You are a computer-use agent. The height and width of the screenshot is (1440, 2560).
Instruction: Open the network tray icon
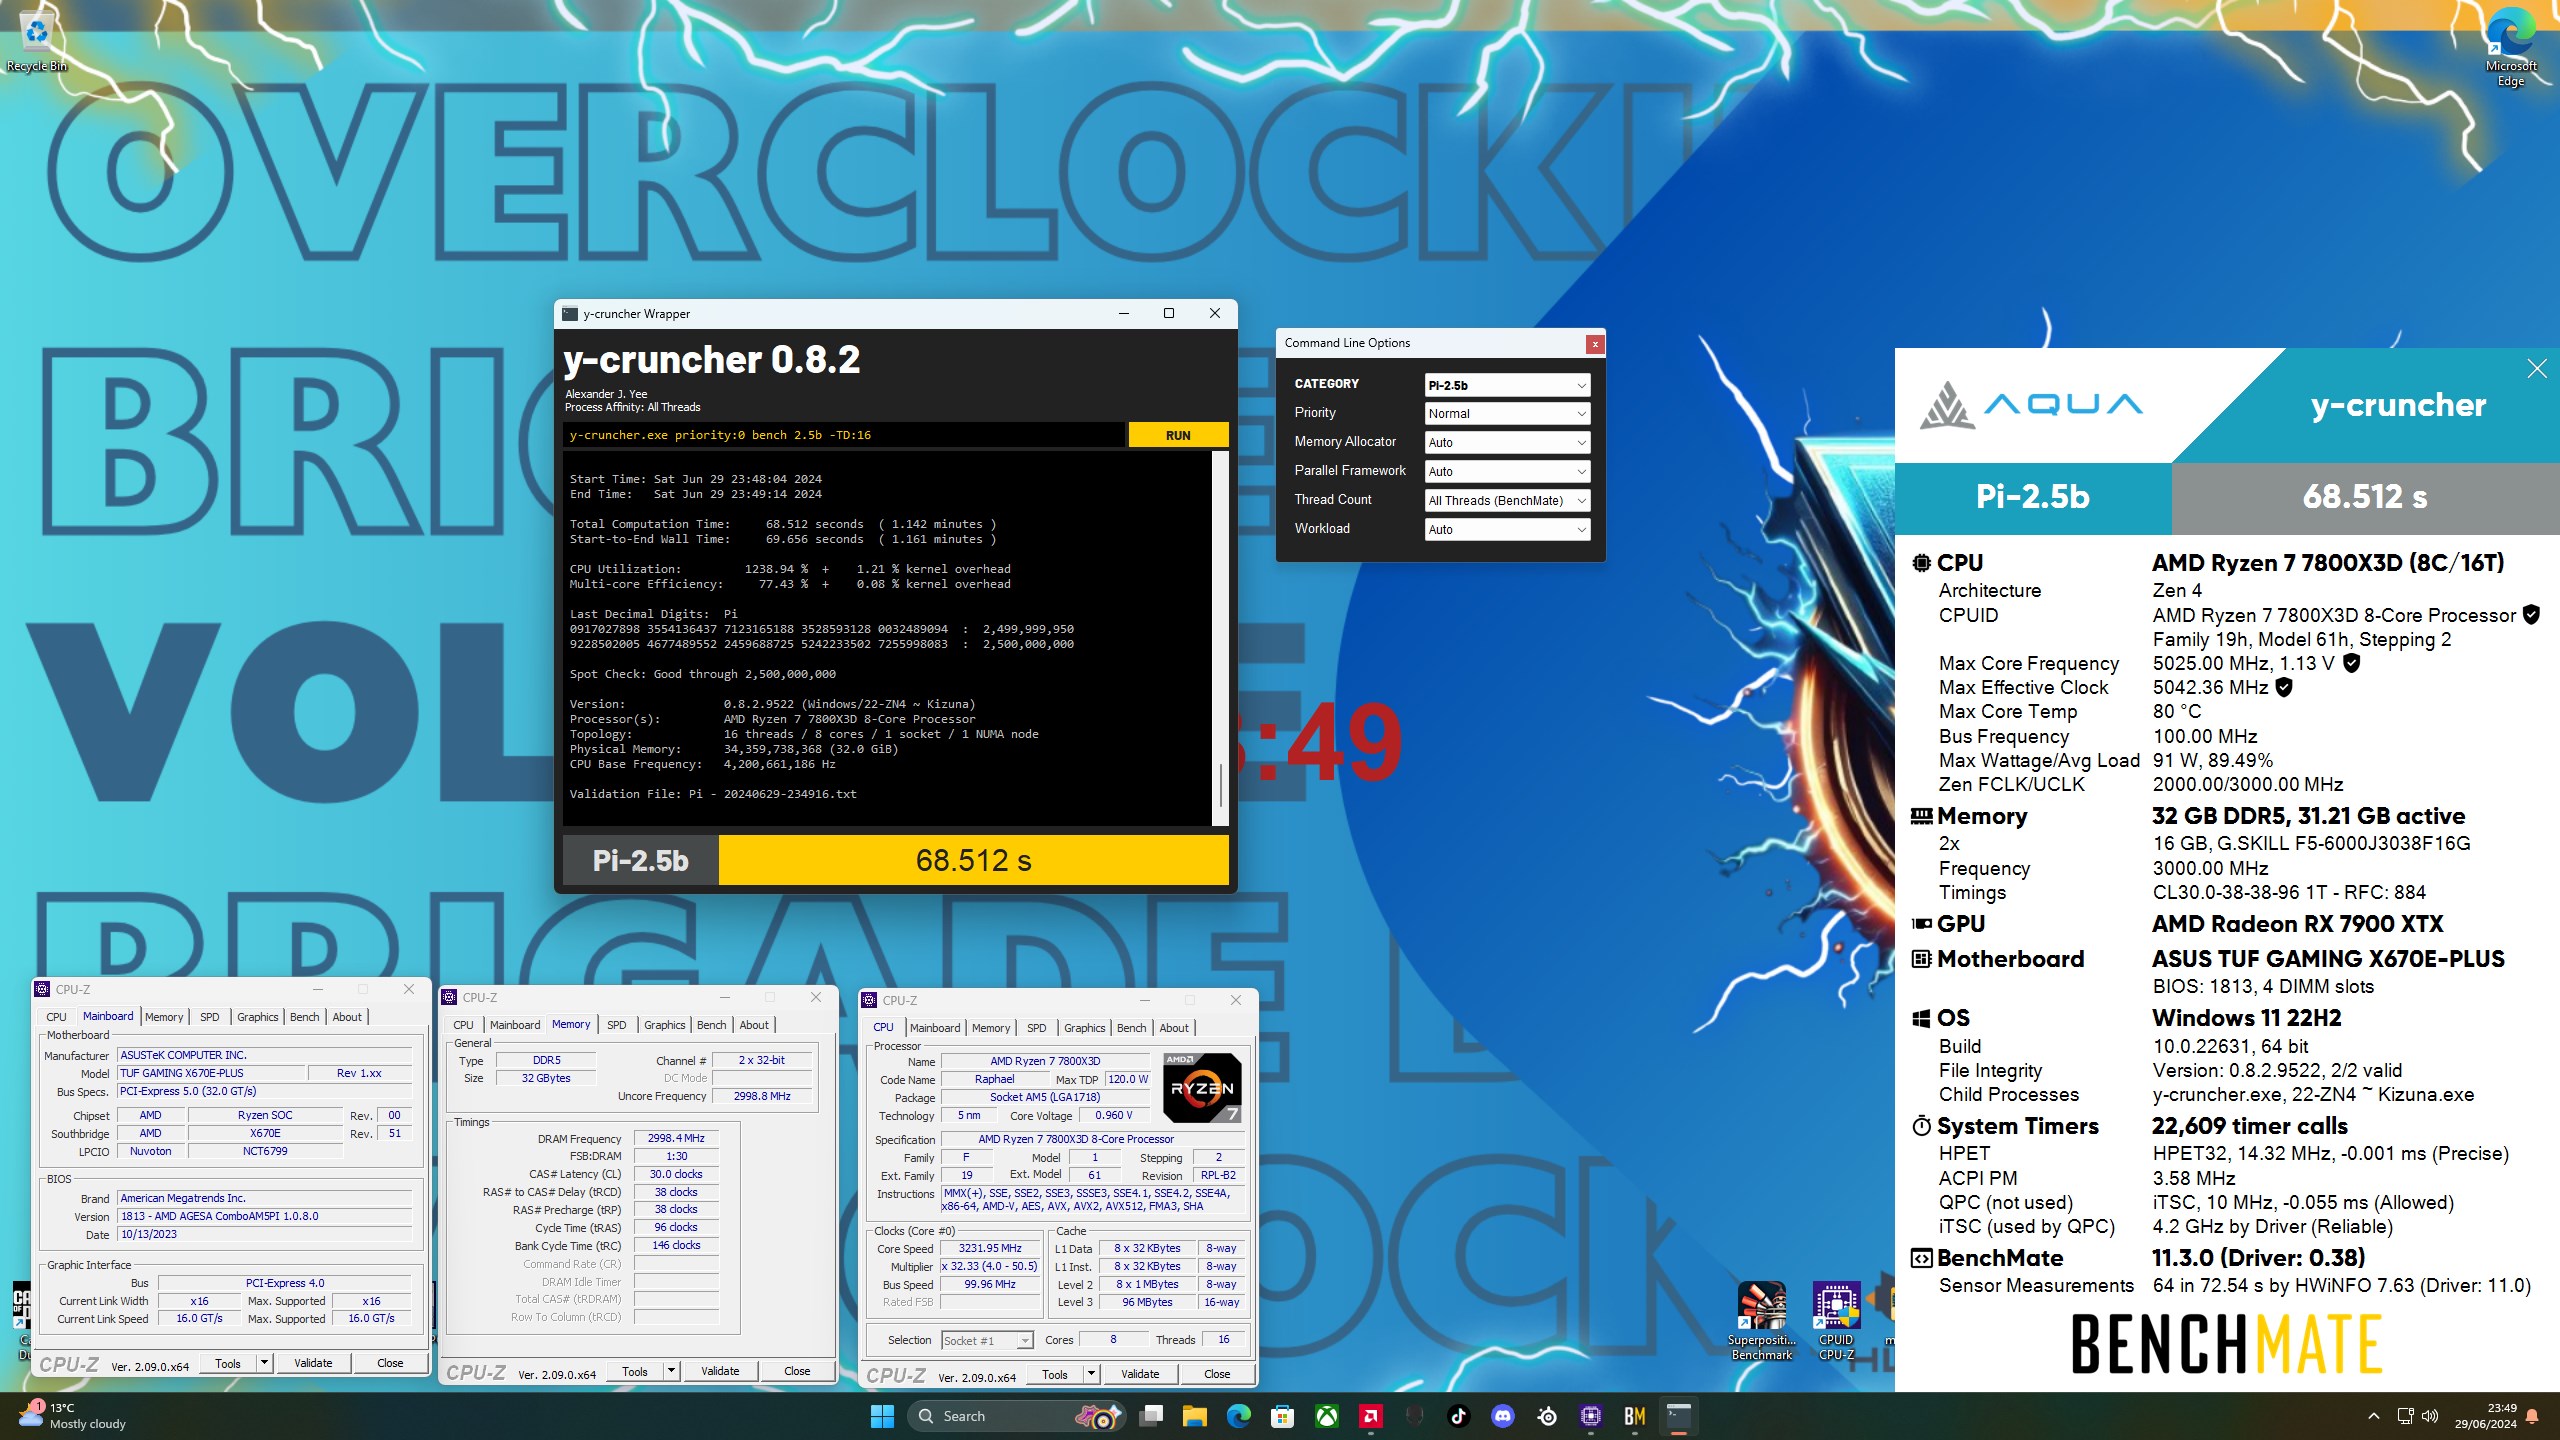pos(2406,1416)
